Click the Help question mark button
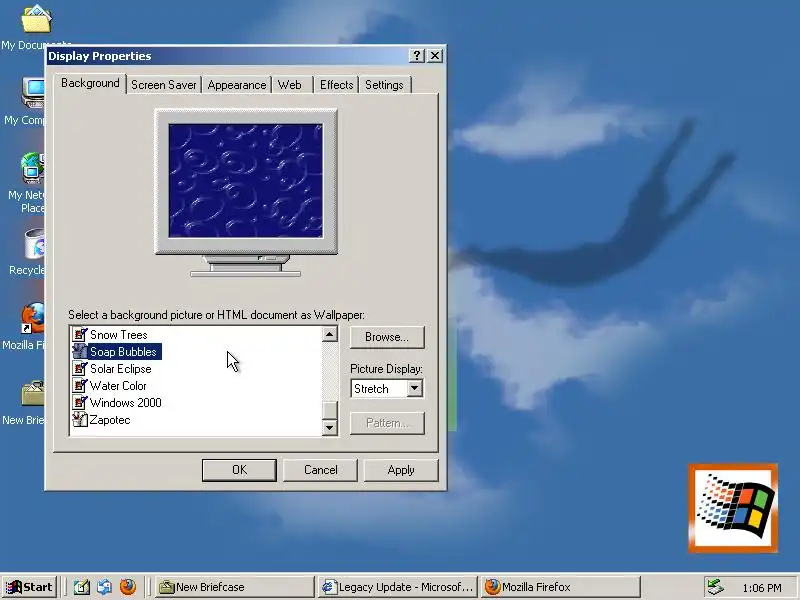The height and width of the screenshot is (600, 800). pyautogui.click(x=416, y=56)
